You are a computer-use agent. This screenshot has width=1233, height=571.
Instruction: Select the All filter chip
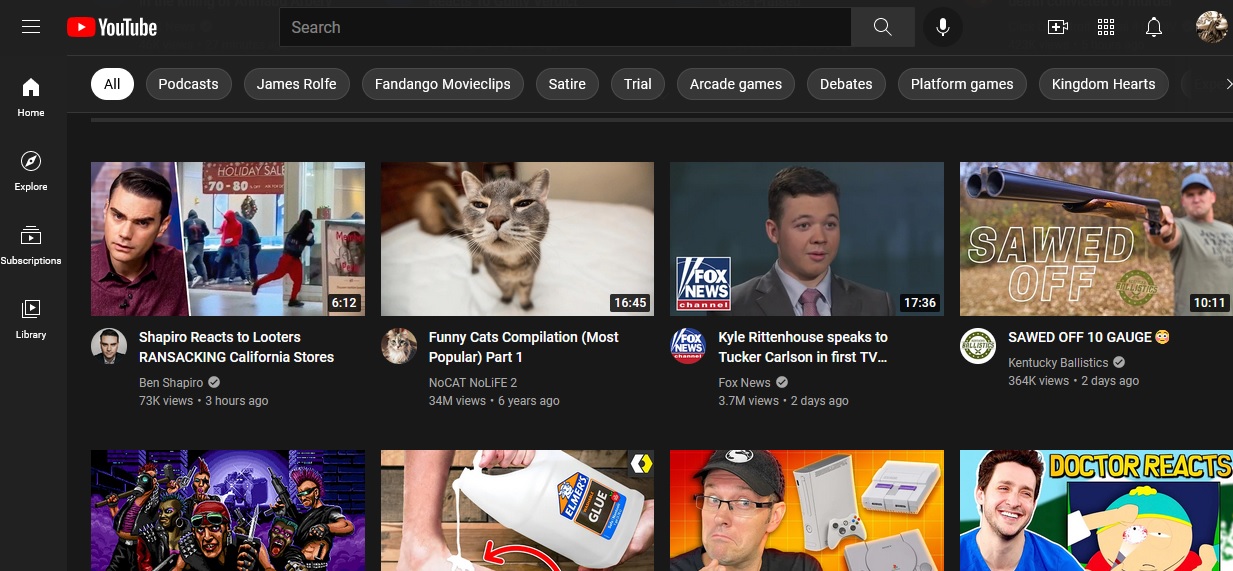coord(112,84)
